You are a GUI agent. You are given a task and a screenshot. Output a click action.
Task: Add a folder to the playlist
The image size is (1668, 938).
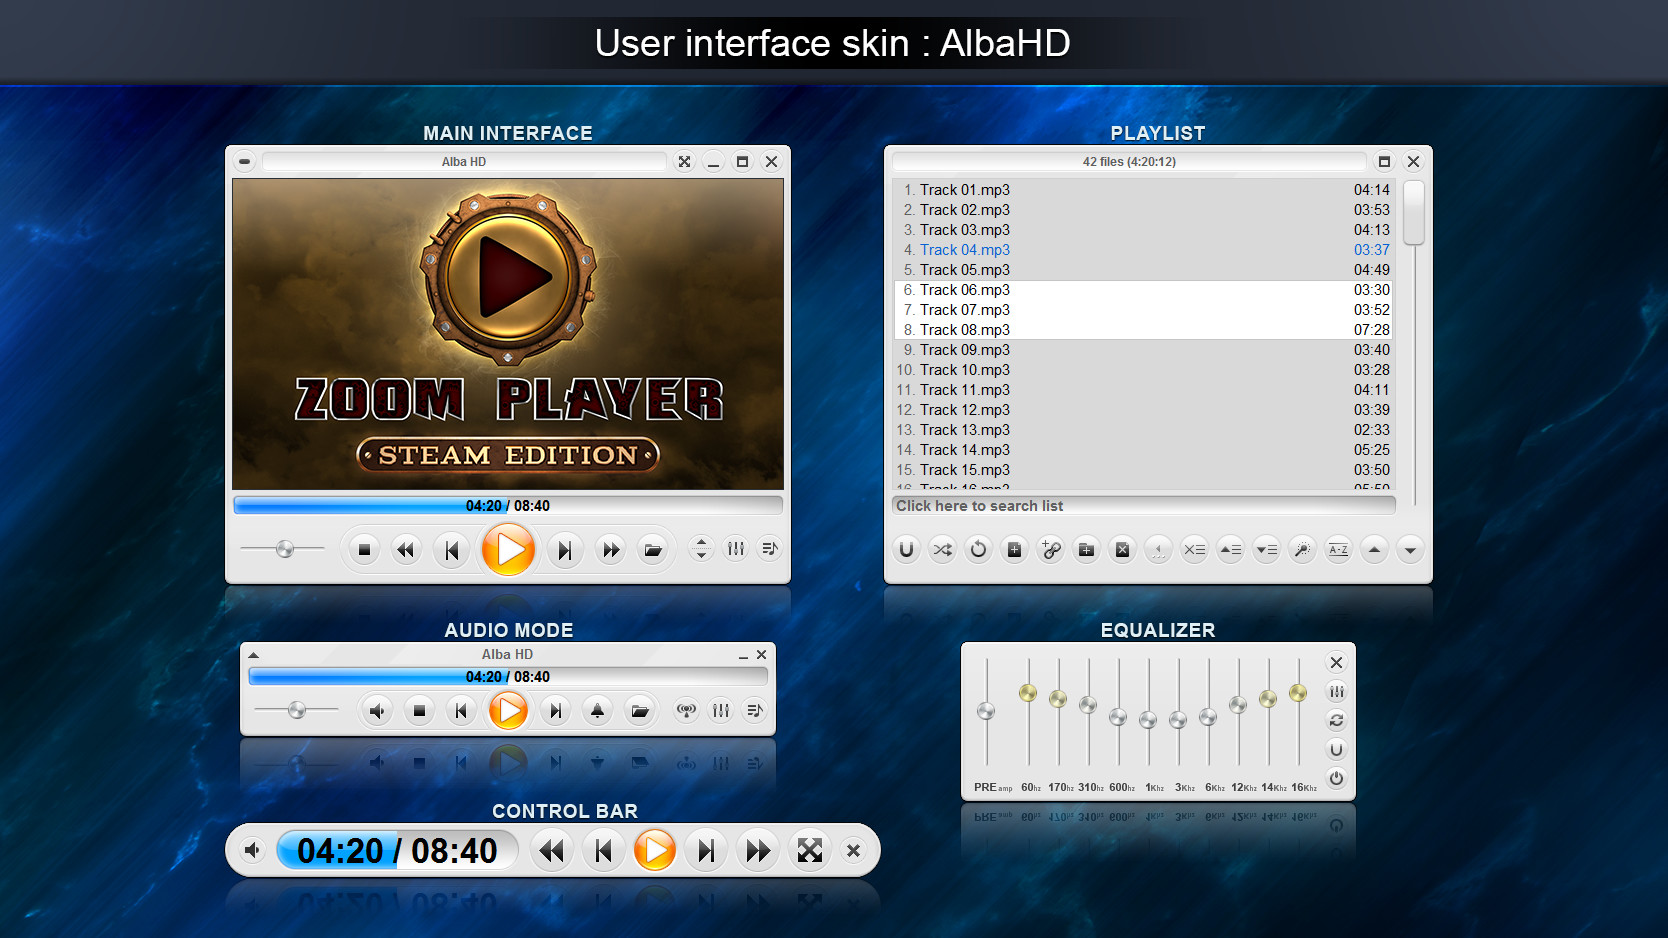1086,549
